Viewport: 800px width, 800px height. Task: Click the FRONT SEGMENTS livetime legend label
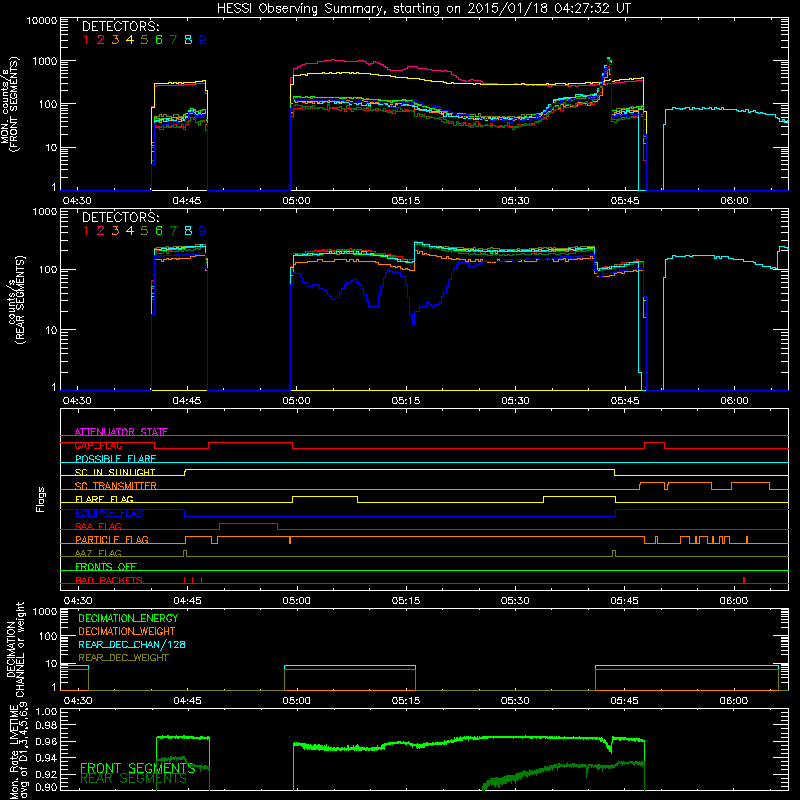click(138, 768)
